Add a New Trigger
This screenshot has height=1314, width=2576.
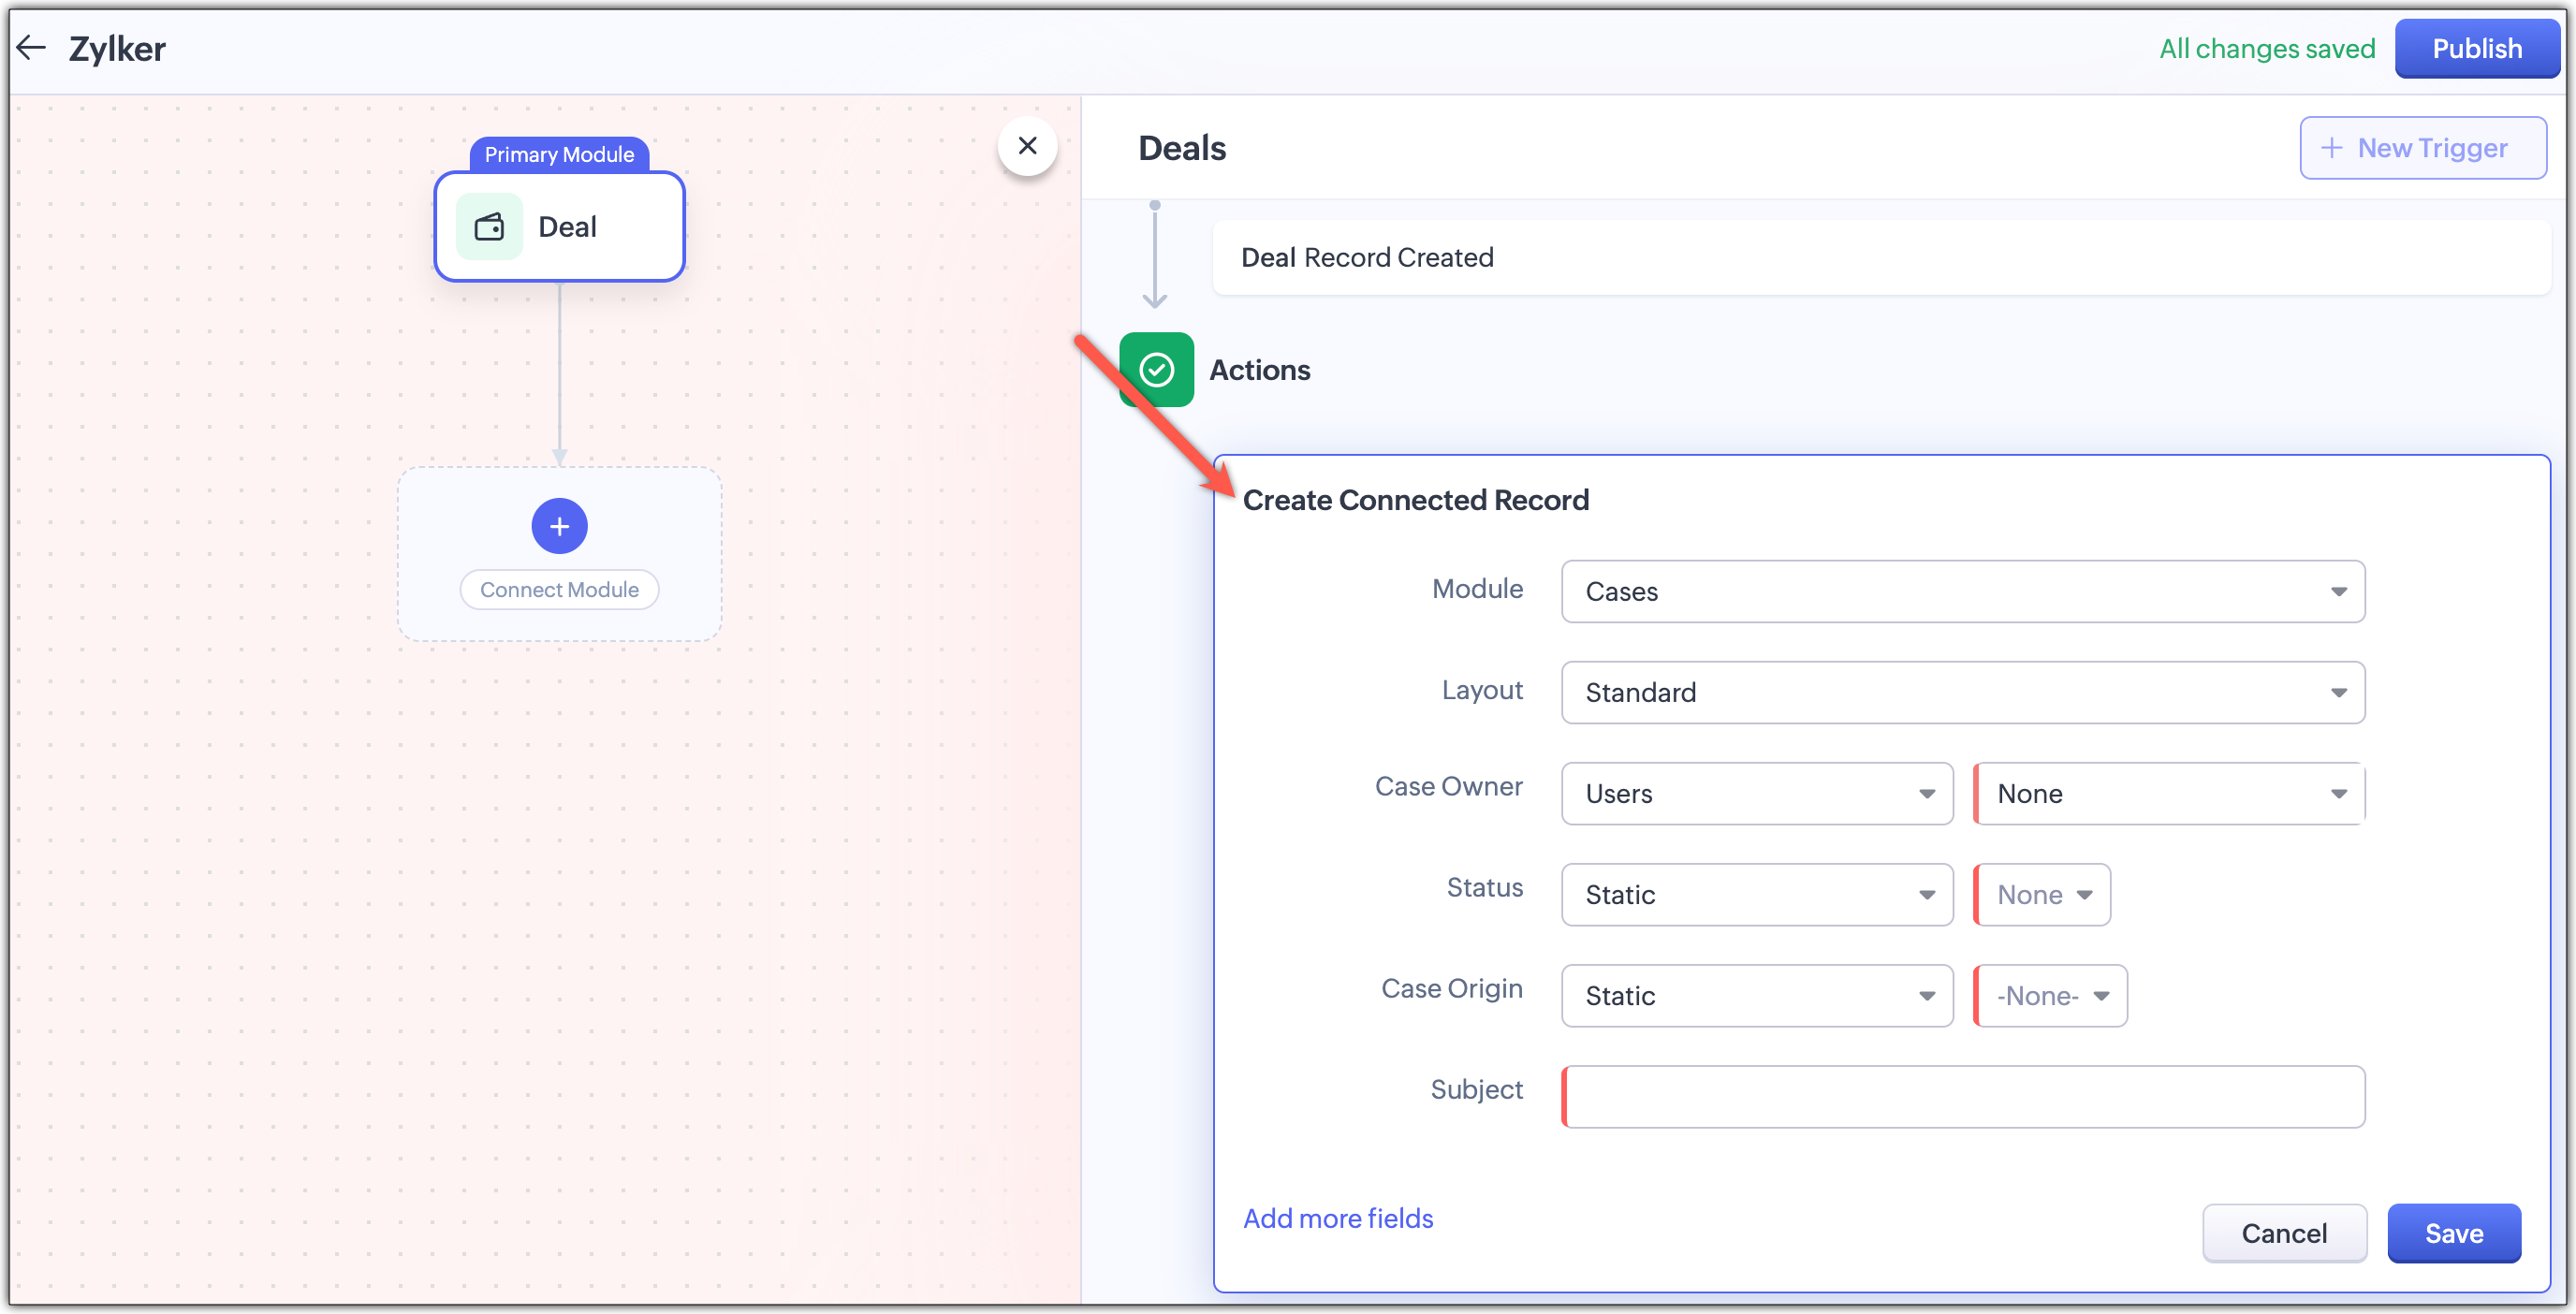tap(2422, 148)
